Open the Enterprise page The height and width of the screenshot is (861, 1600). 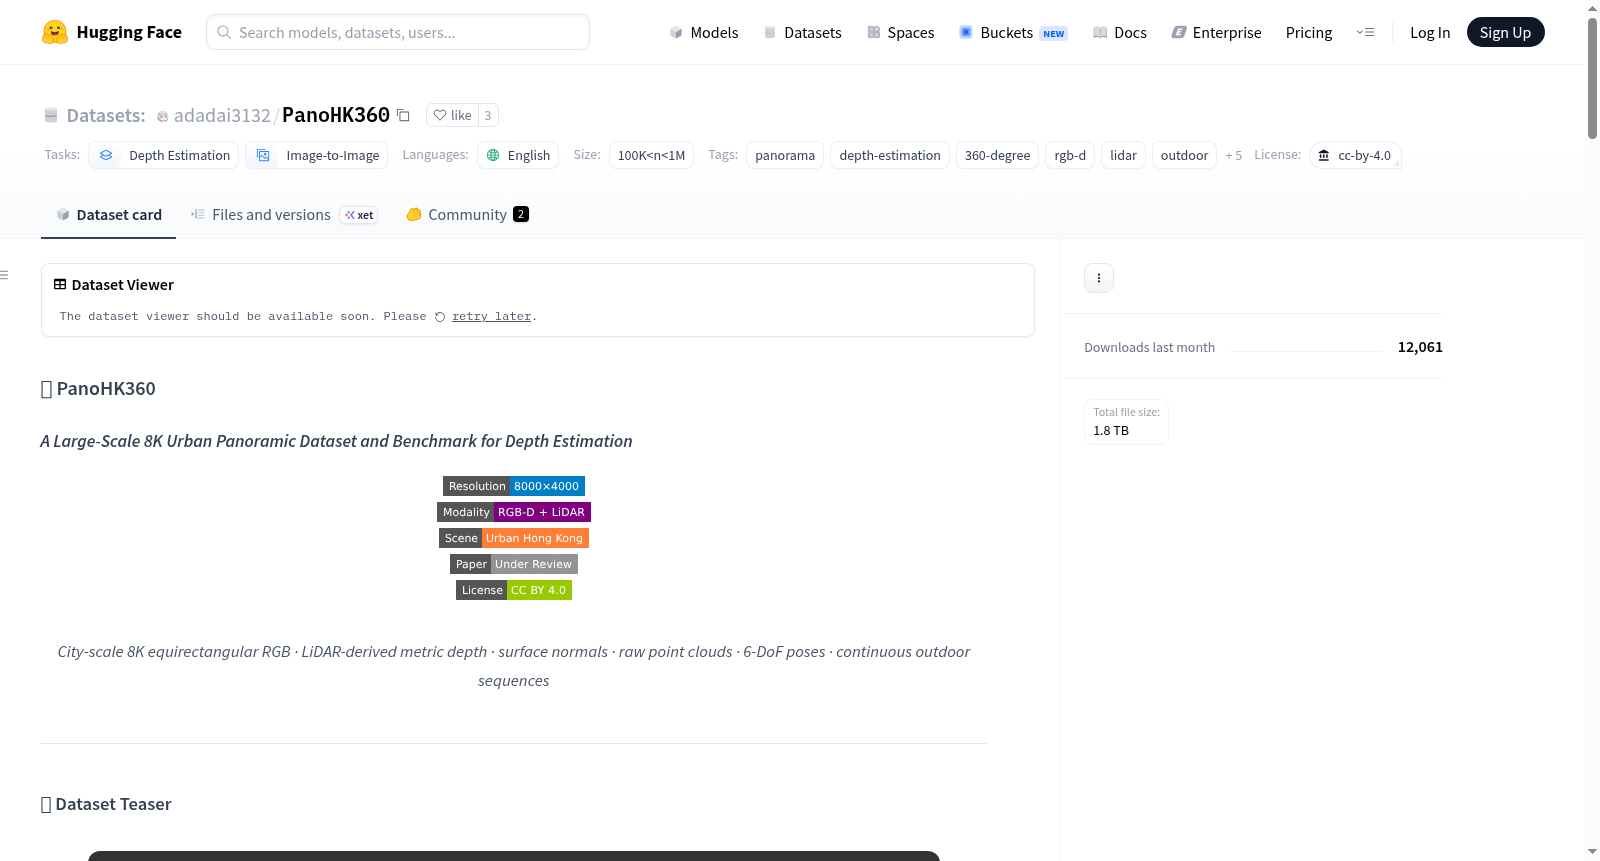click(1217, 32)
